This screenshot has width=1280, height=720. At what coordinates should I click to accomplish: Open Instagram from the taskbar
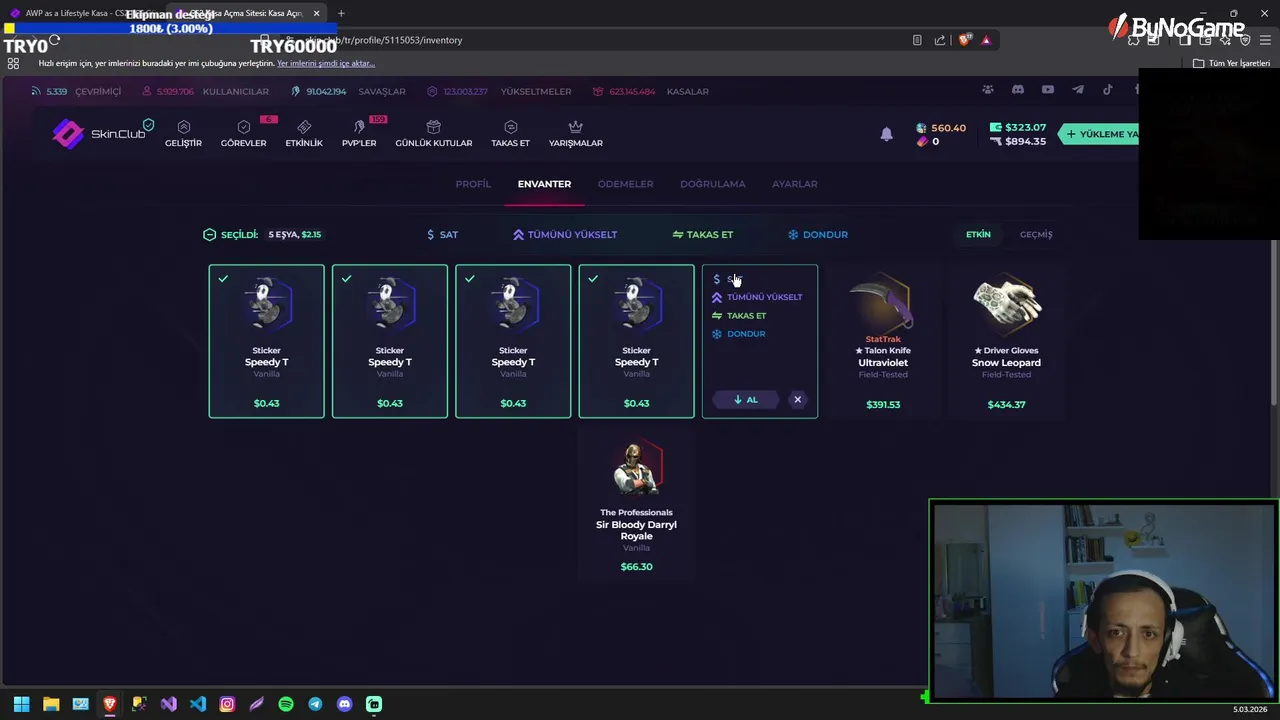[227, 704]
